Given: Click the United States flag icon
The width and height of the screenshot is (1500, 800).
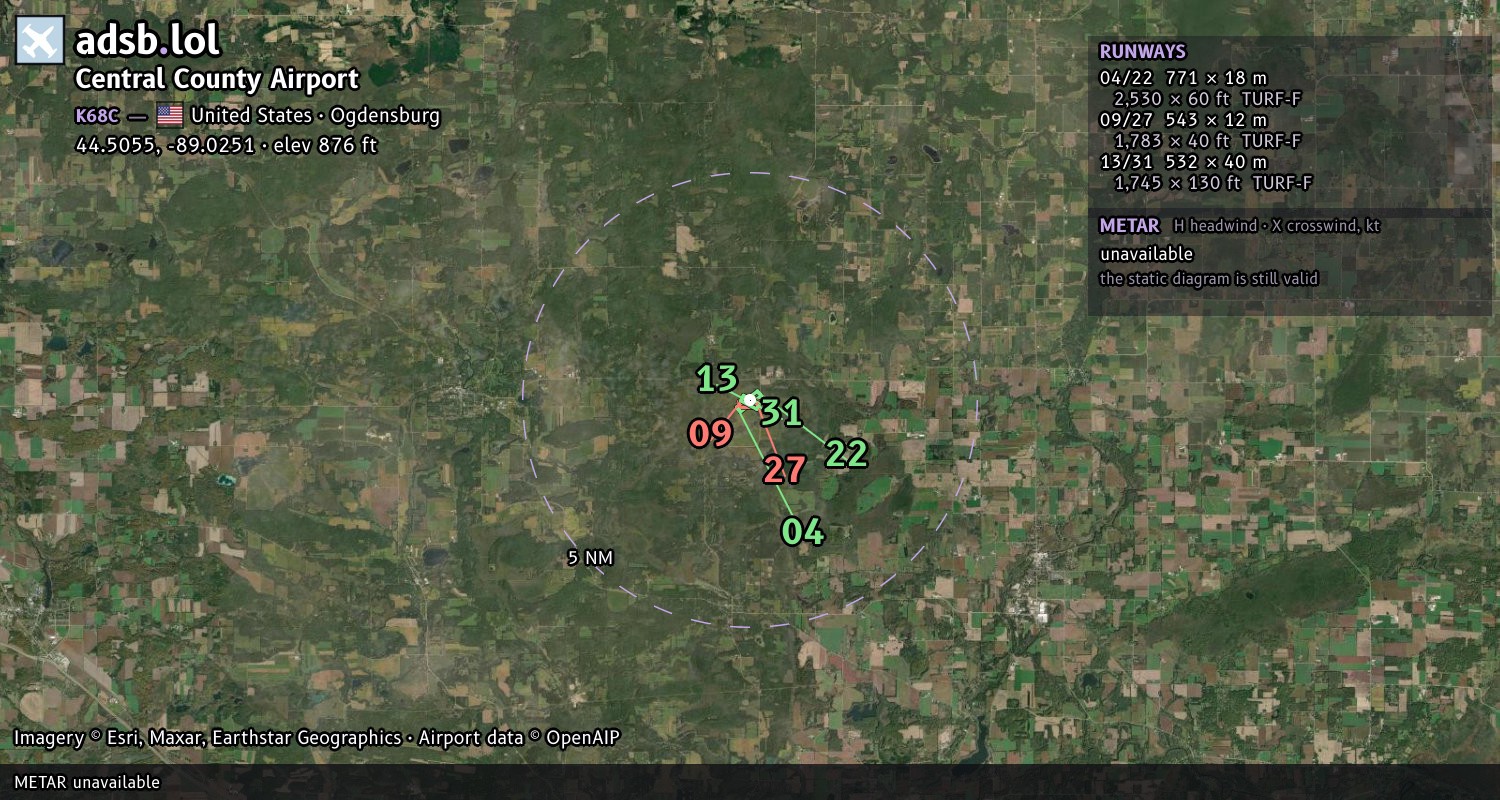Looking at the screenshot, I should pos(169,115).
